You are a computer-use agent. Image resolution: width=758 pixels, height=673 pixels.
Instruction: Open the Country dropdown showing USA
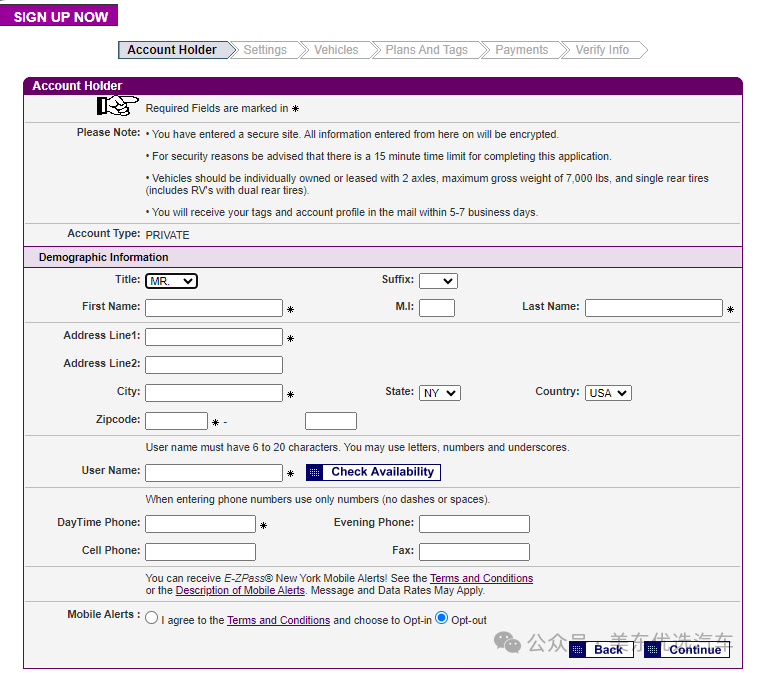[608, 393]
